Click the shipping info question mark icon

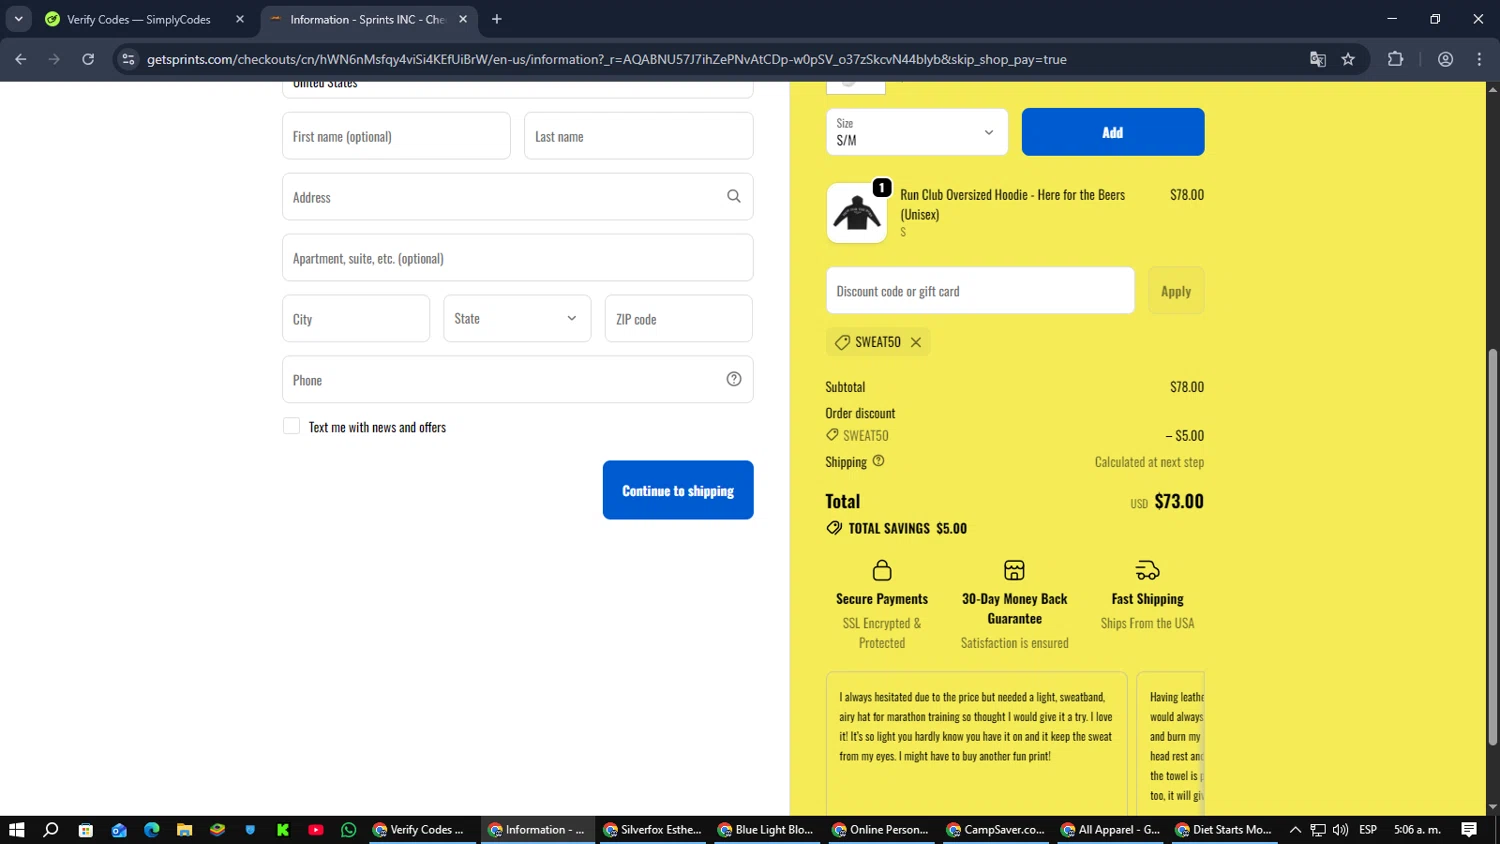[x=879, y=461]
